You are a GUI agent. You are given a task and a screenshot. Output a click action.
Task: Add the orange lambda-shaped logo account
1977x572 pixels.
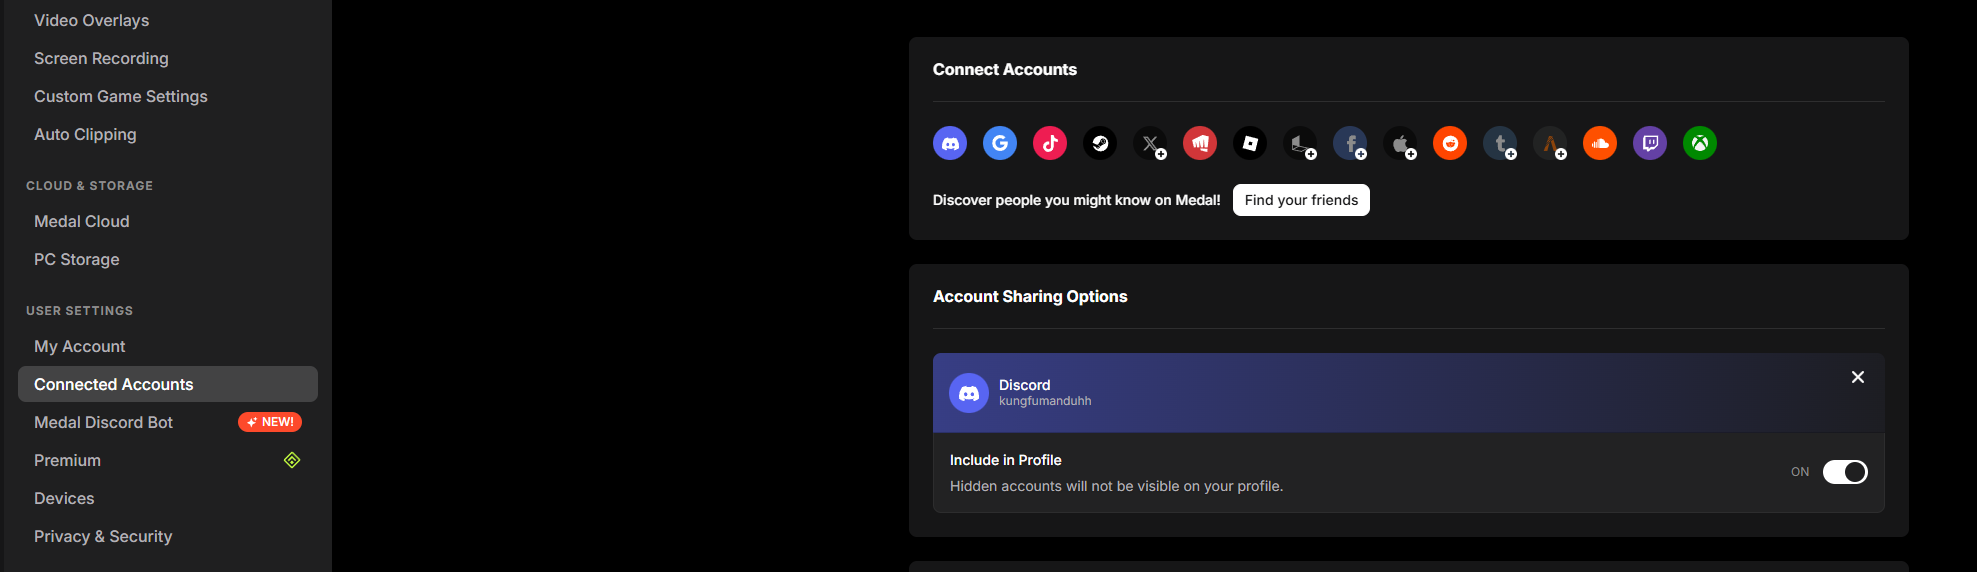[x=1550, y=143]
